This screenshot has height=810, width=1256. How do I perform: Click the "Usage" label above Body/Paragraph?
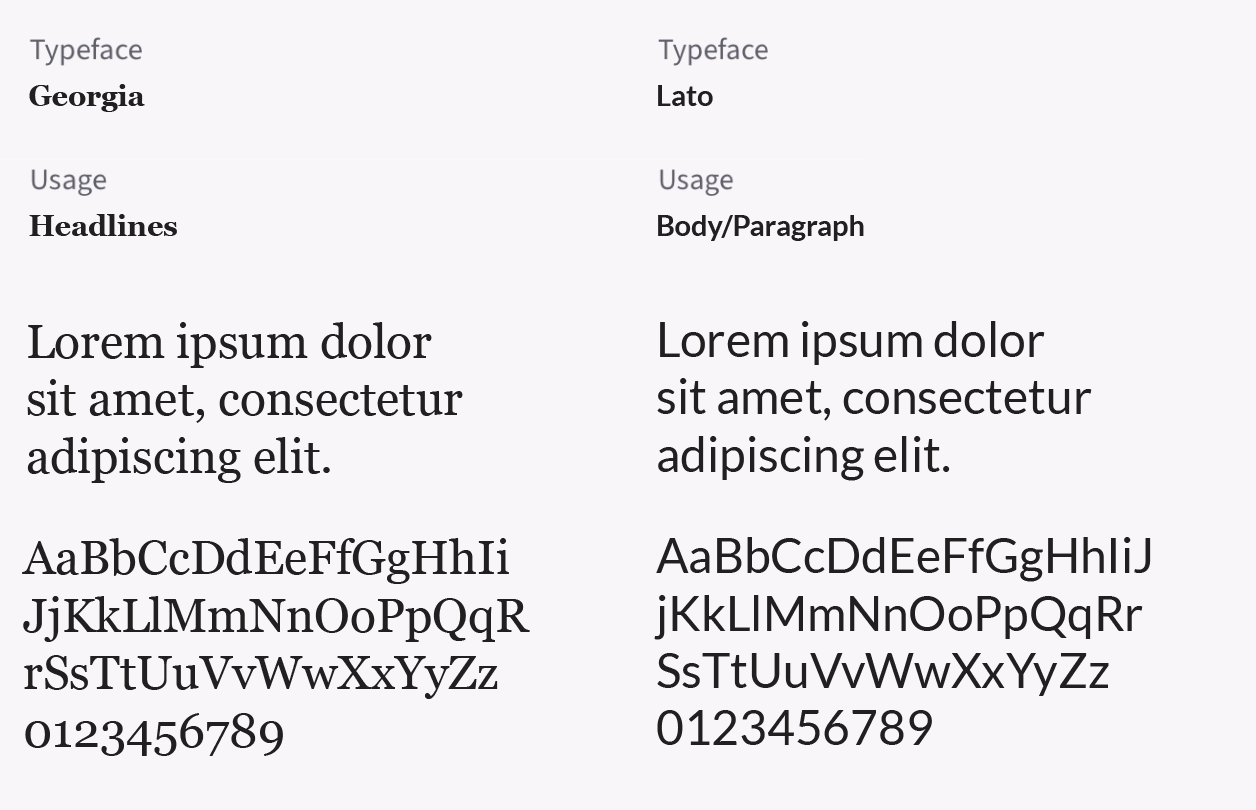coord(696,180)
